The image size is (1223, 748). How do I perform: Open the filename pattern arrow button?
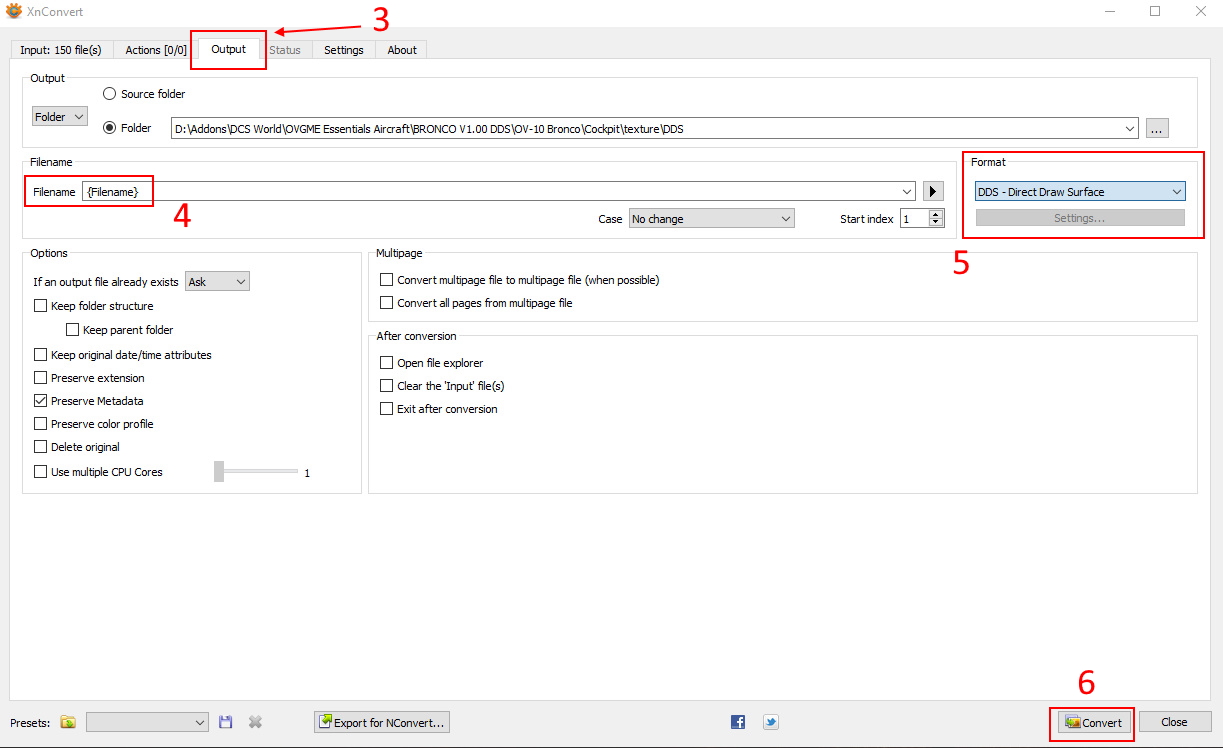933,191
